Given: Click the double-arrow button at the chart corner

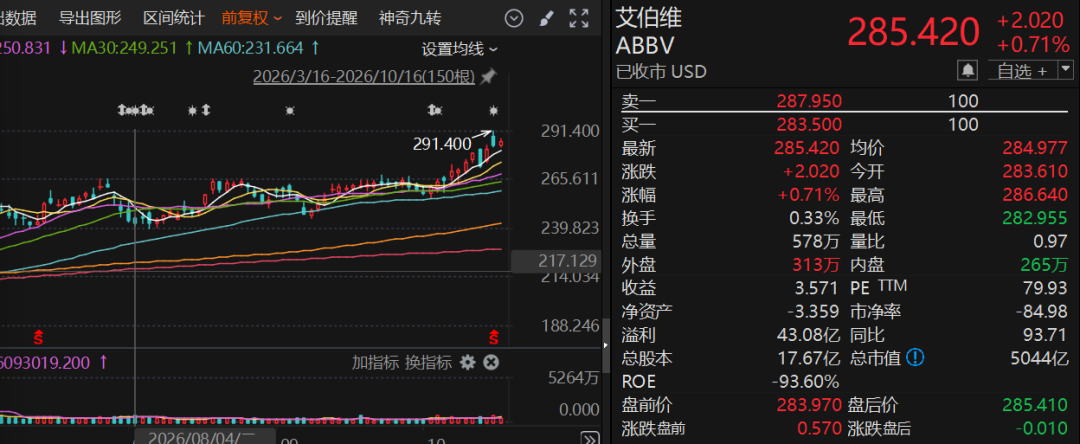Looking at the screenshot, I should 590,437.
